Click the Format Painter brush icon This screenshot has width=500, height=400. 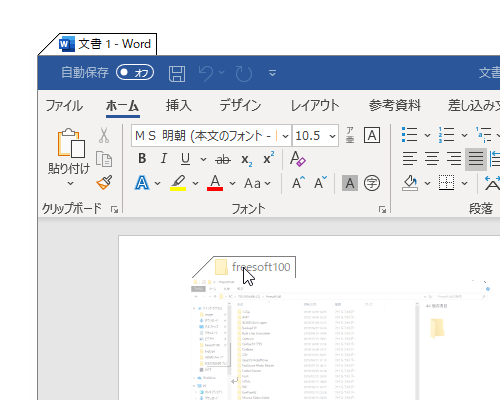pos(104,183)
